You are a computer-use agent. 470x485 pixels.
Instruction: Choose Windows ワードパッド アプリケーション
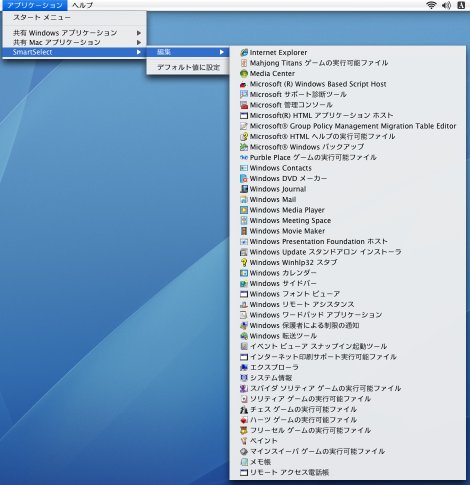point(348,315)
